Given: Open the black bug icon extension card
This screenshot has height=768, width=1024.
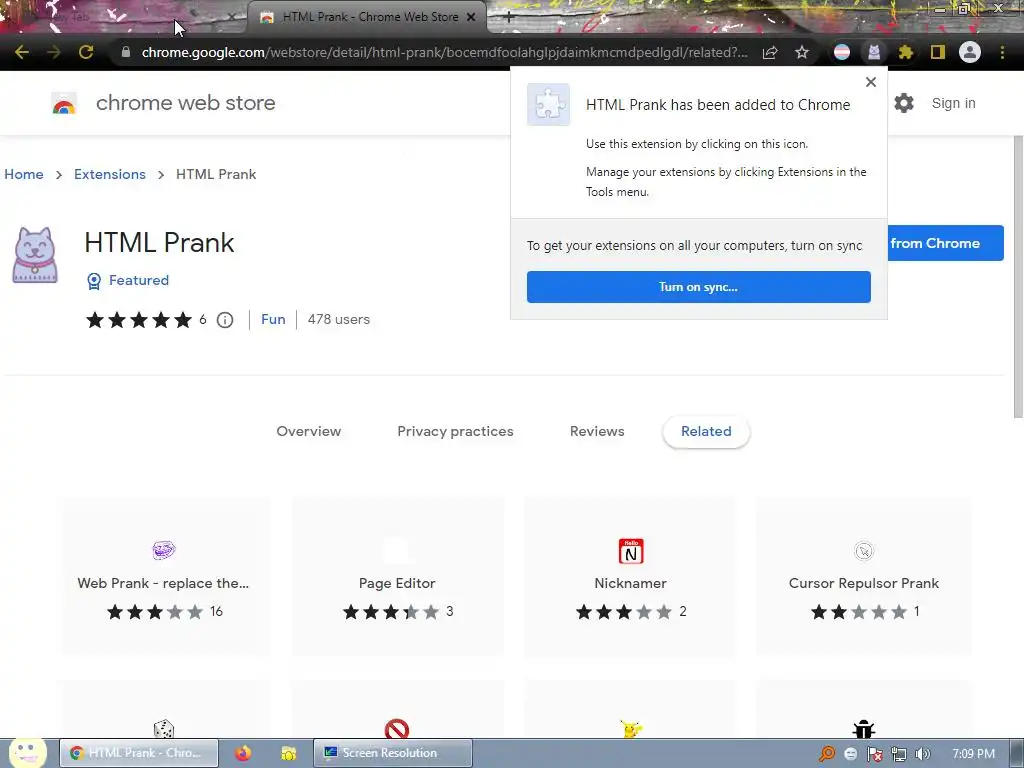Looking at the screenshot, I should 864,728.
